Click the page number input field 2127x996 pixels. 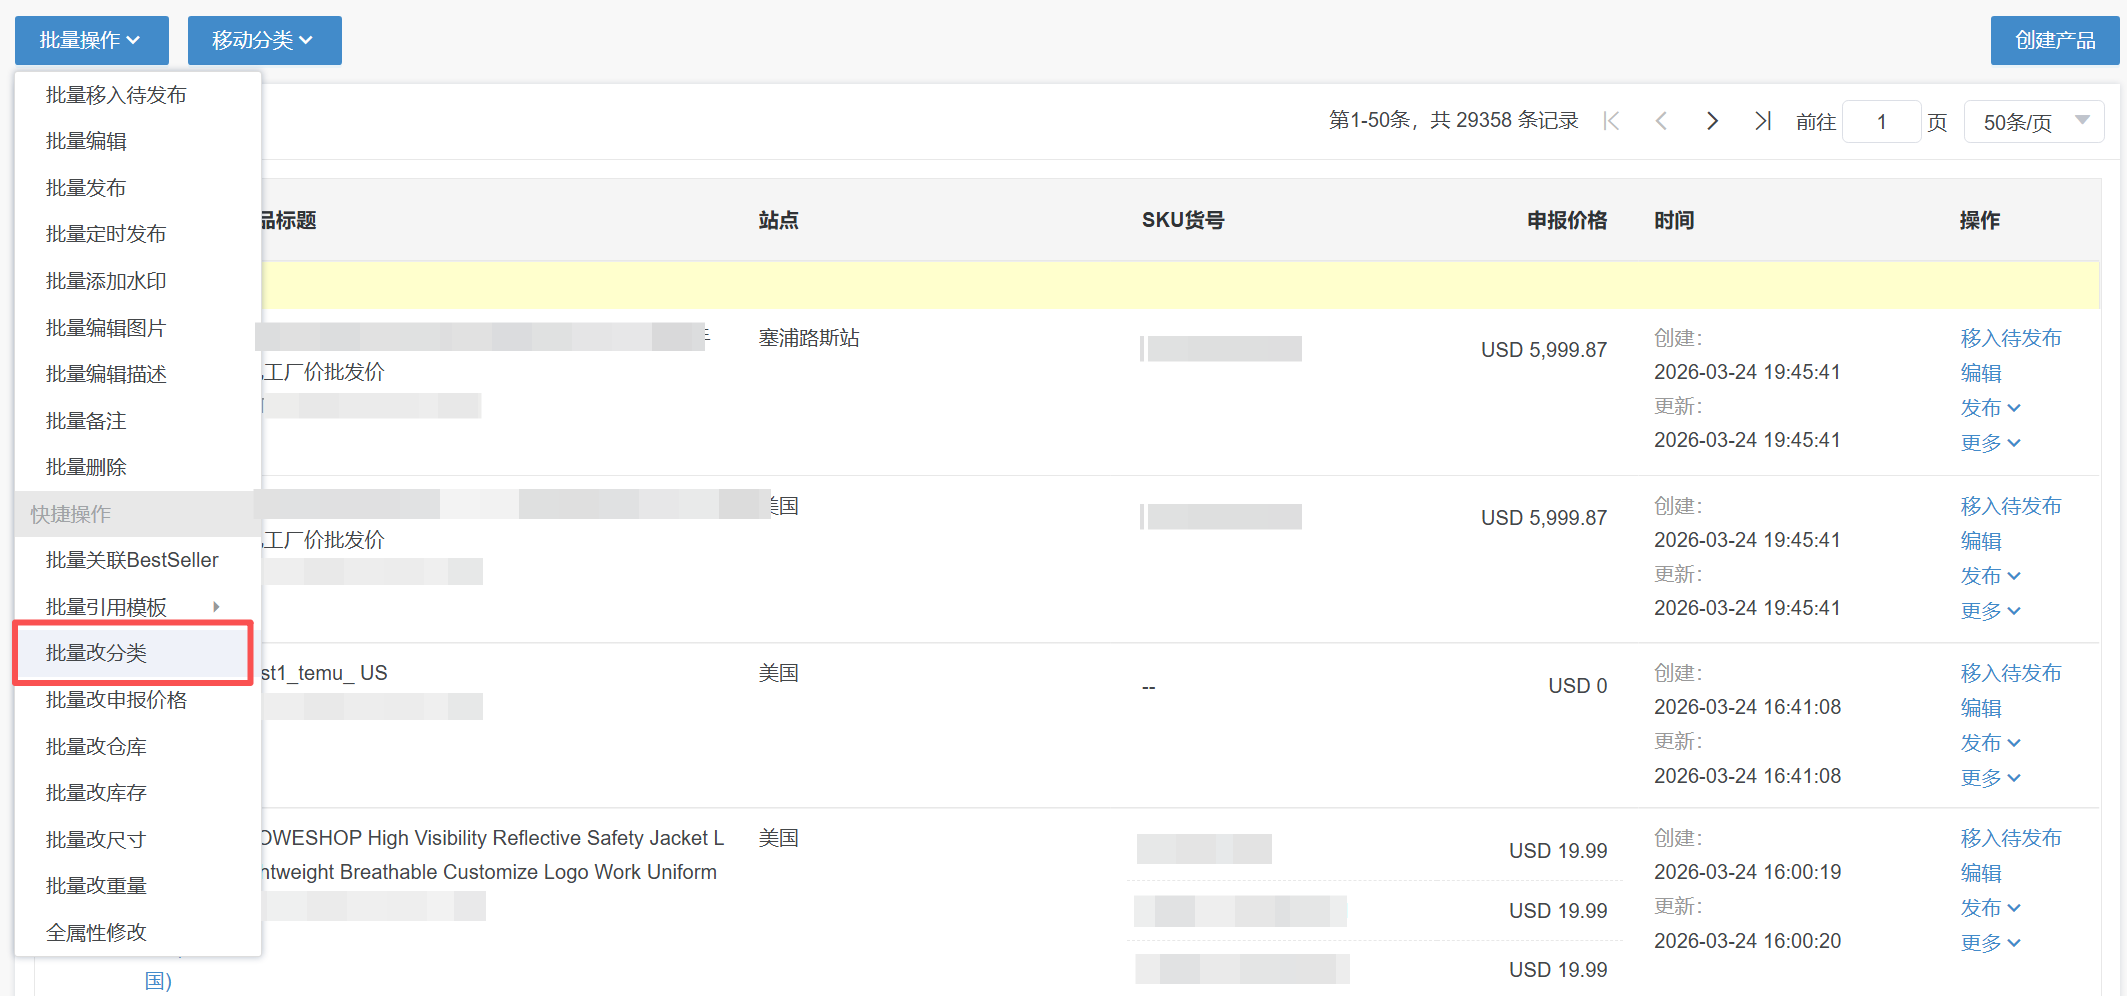coord(1880,122)
